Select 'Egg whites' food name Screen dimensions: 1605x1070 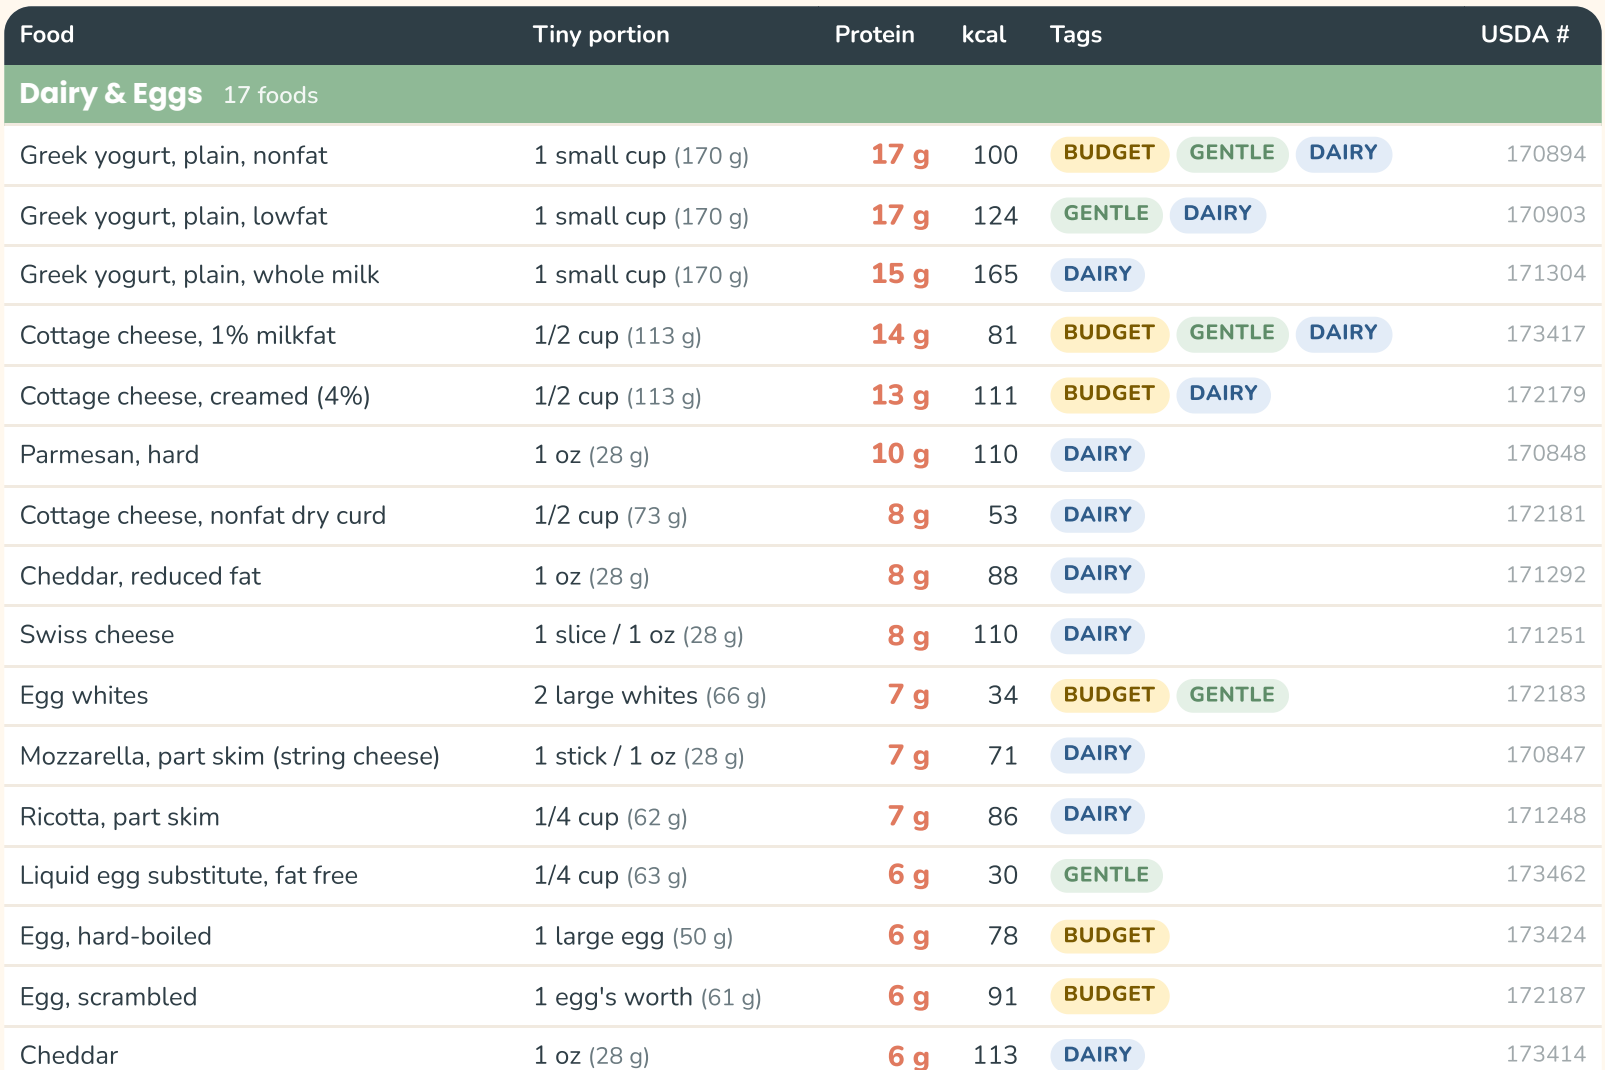[84, 696]
